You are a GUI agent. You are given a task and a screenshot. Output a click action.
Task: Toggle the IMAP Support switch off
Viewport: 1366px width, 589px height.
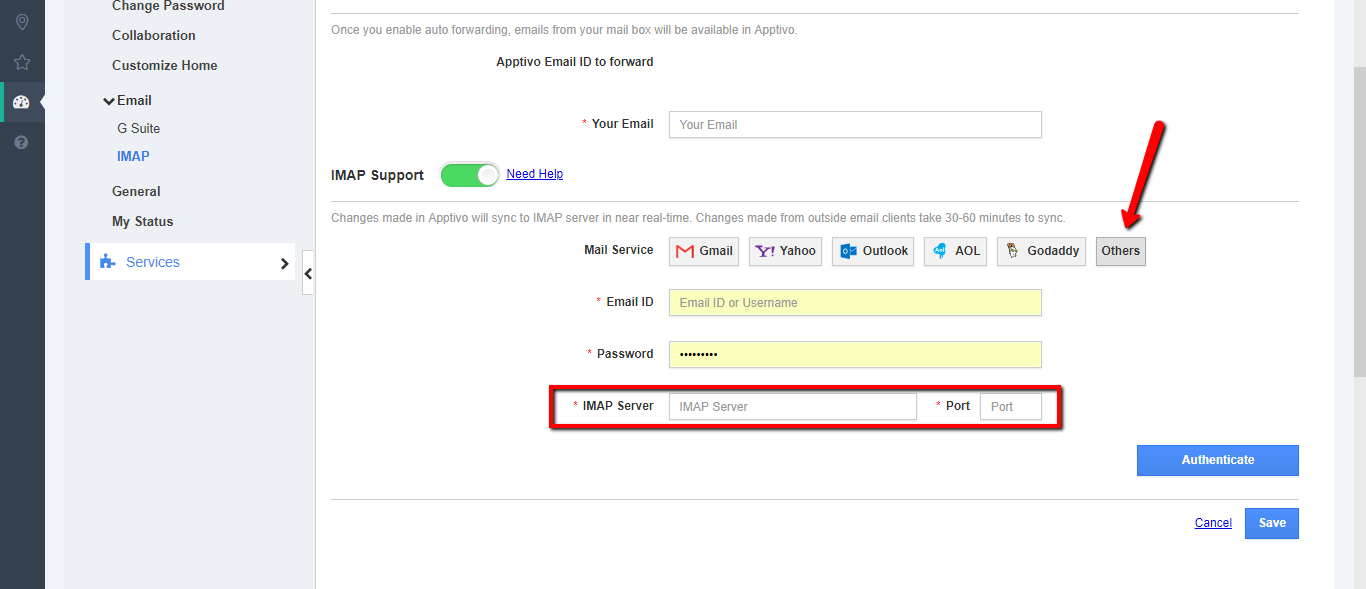[470, 175]
